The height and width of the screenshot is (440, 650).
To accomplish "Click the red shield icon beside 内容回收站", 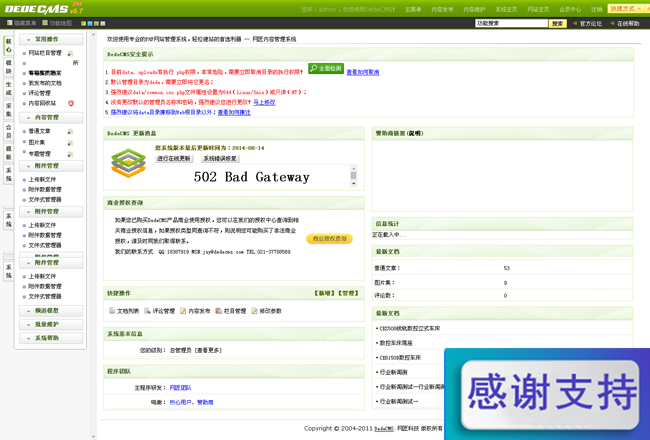I will coord(71,103).
